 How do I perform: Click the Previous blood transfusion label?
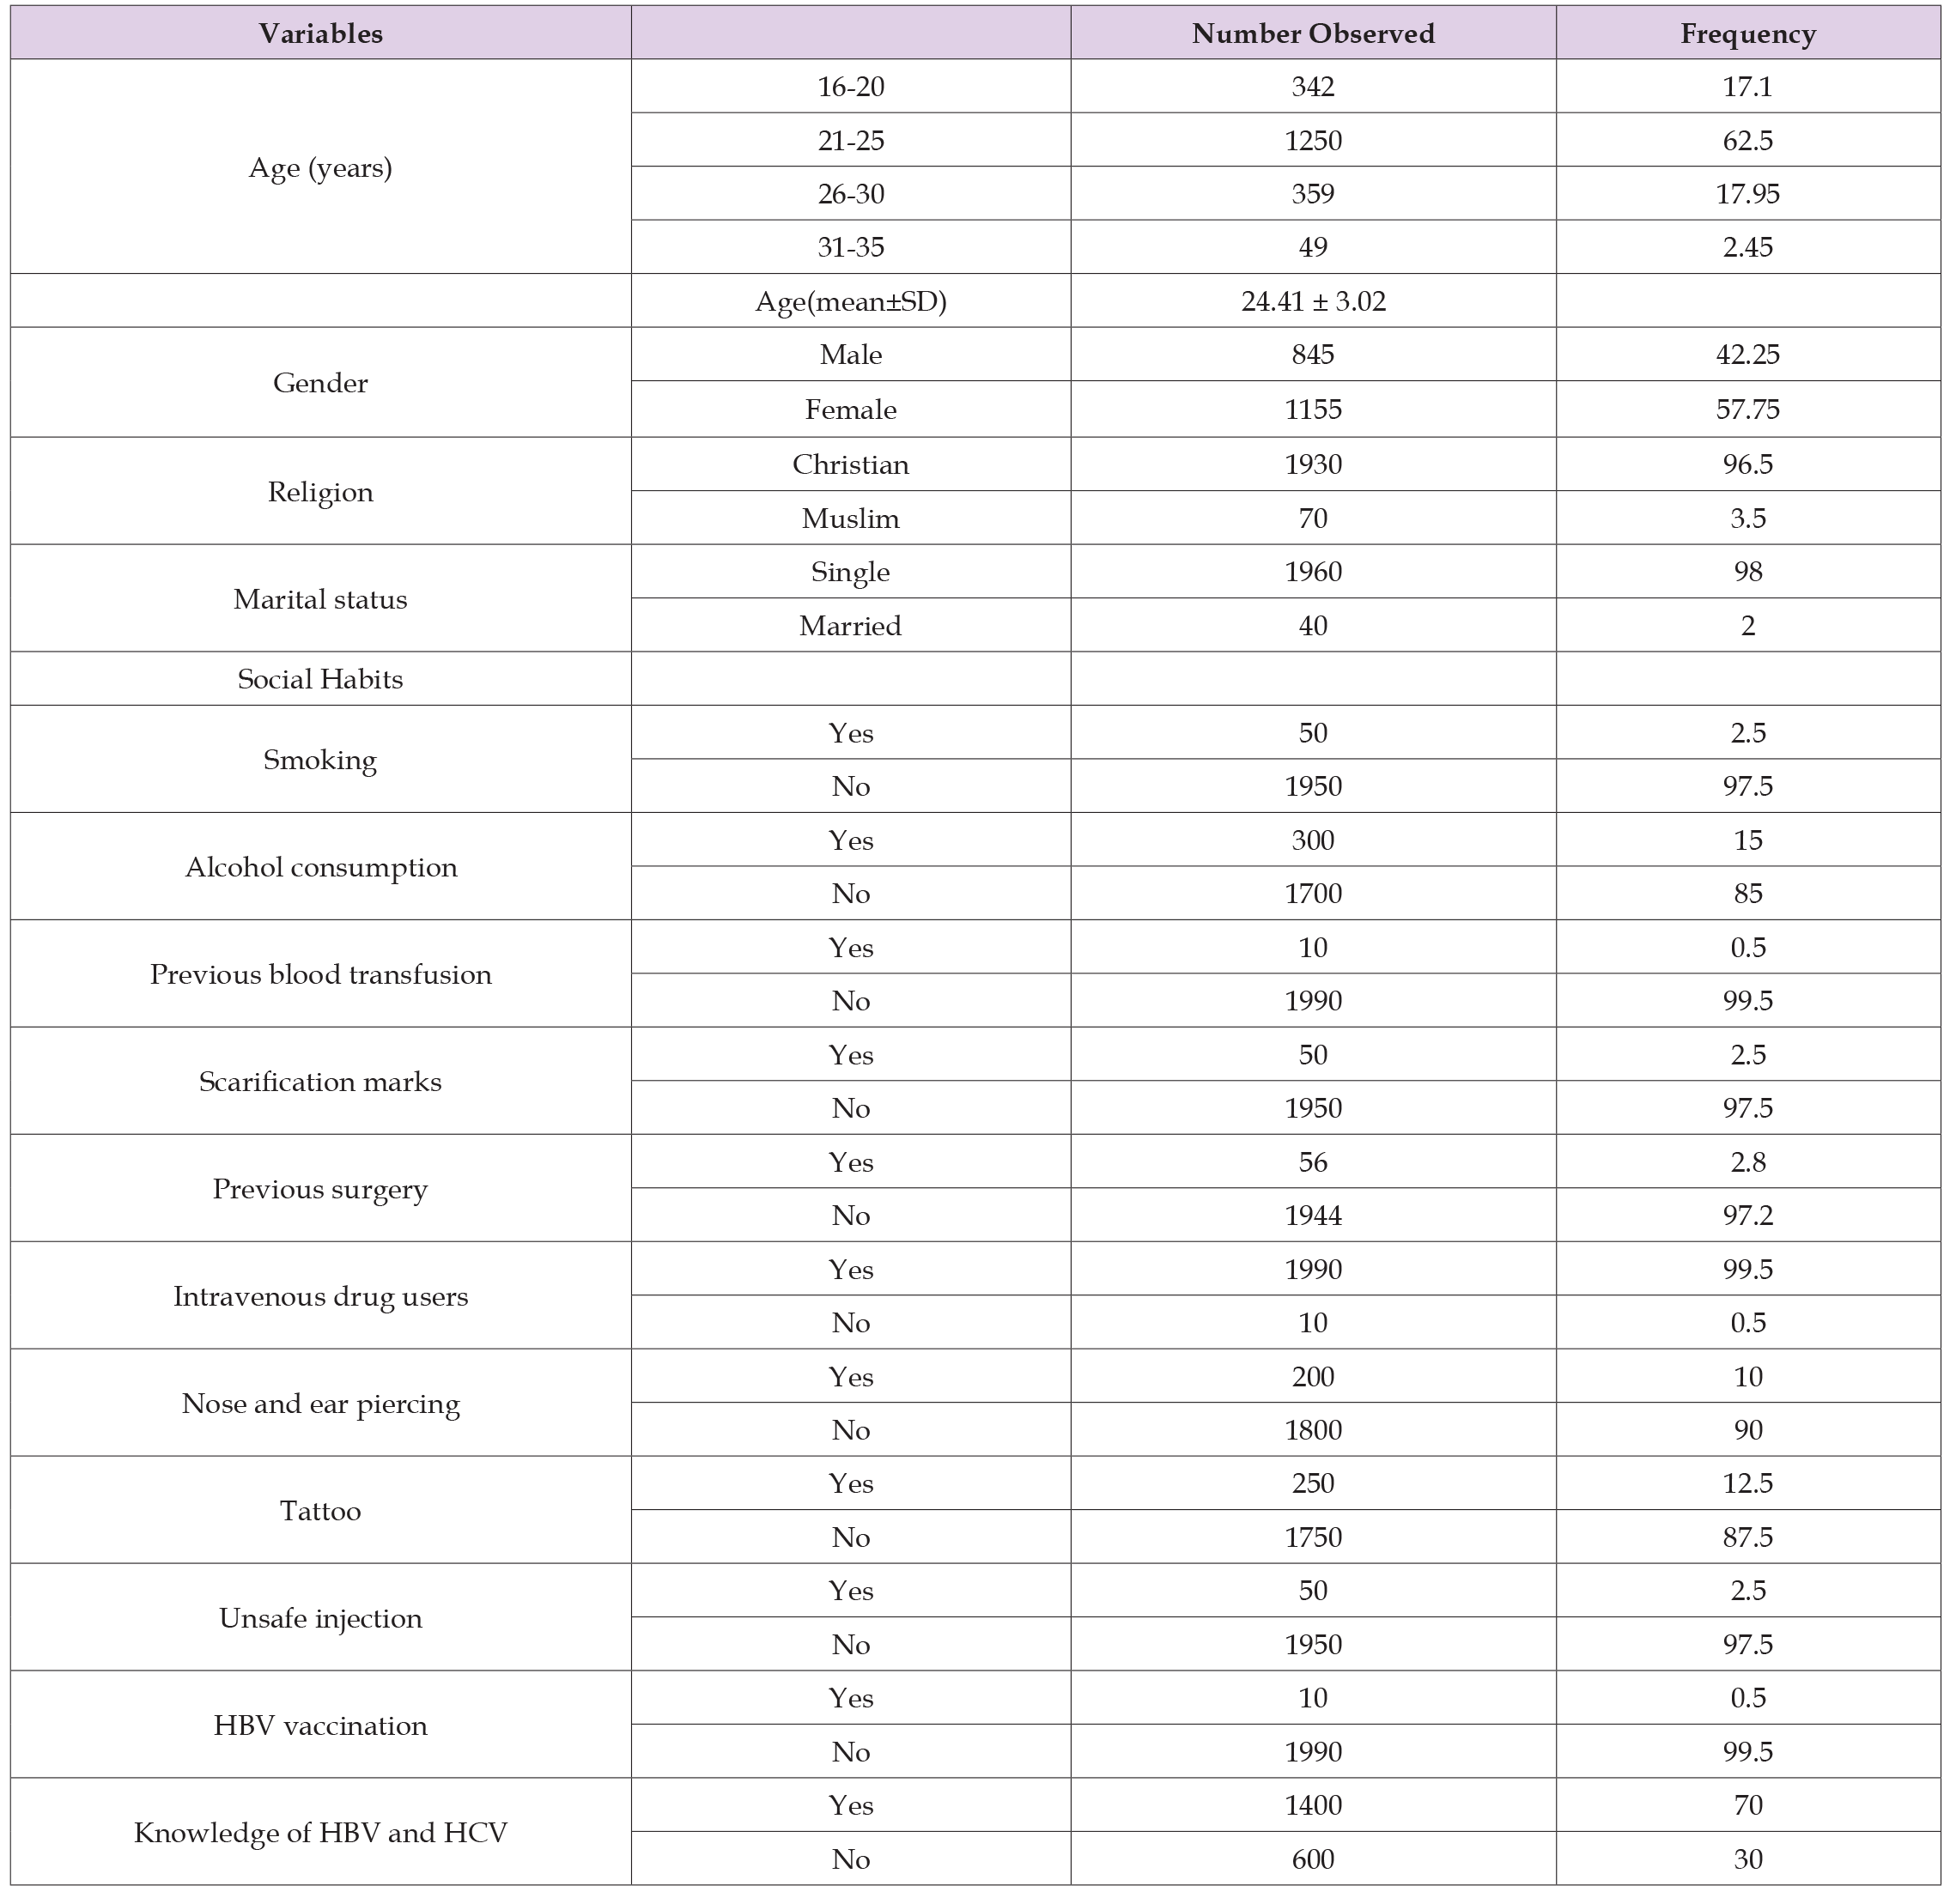tap(320, 974)
